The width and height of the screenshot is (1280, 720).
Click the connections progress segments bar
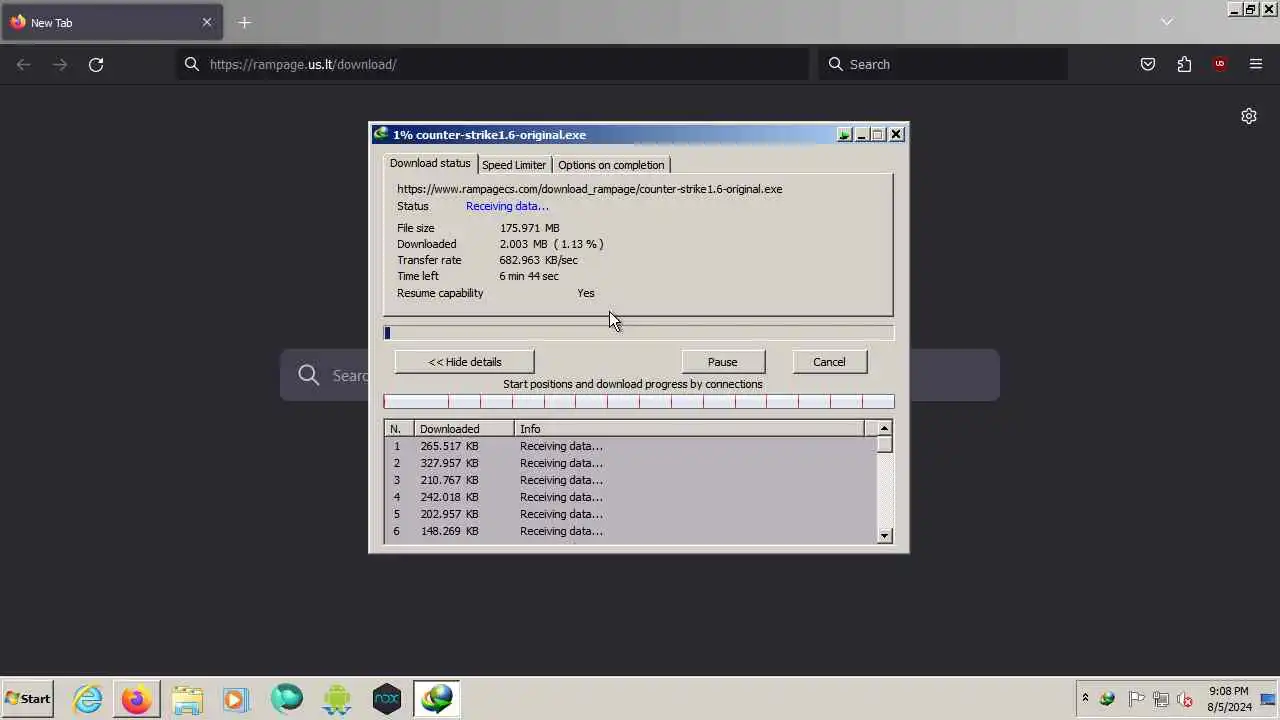(x=639, y=402)
